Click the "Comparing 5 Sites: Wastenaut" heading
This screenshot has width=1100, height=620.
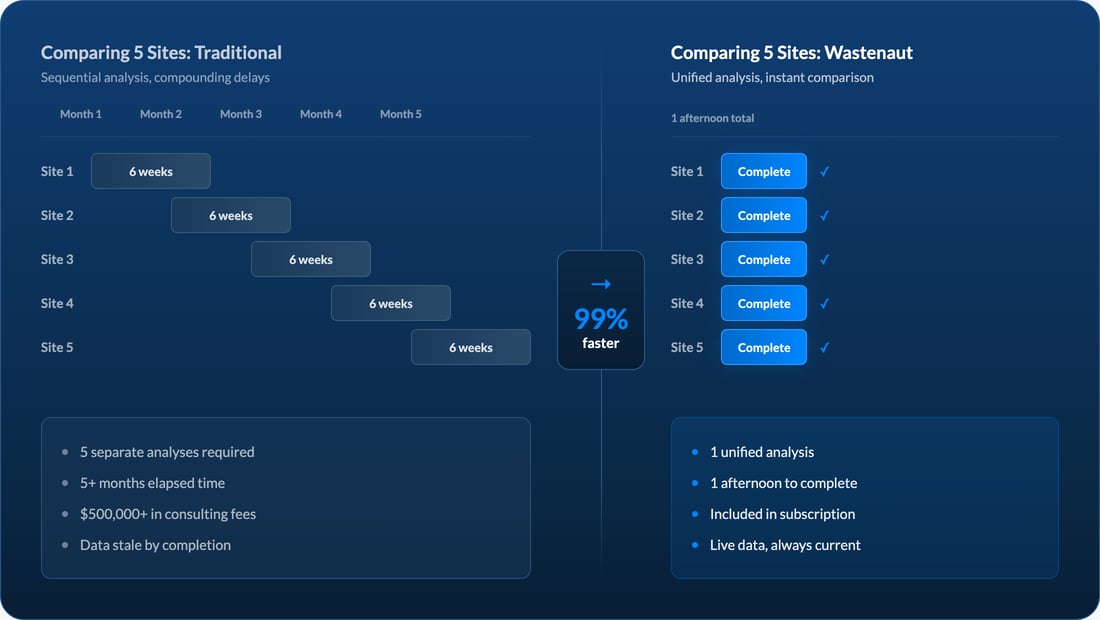click(791, 53)
